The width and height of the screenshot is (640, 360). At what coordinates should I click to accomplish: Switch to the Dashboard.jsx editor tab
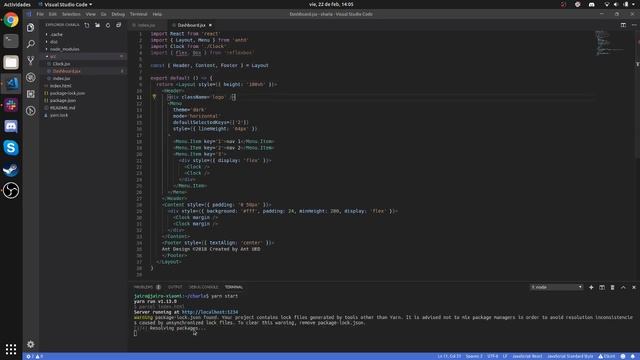(192, 25)
